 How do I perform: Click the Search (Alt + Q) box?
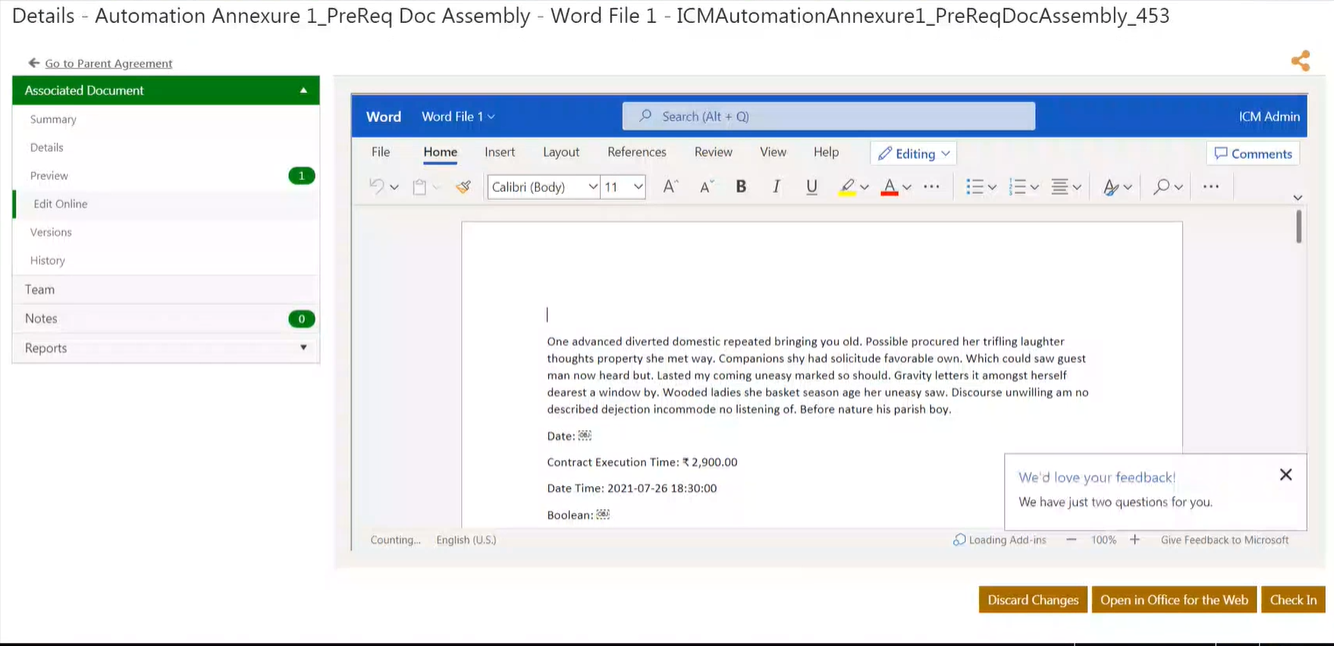829,116
